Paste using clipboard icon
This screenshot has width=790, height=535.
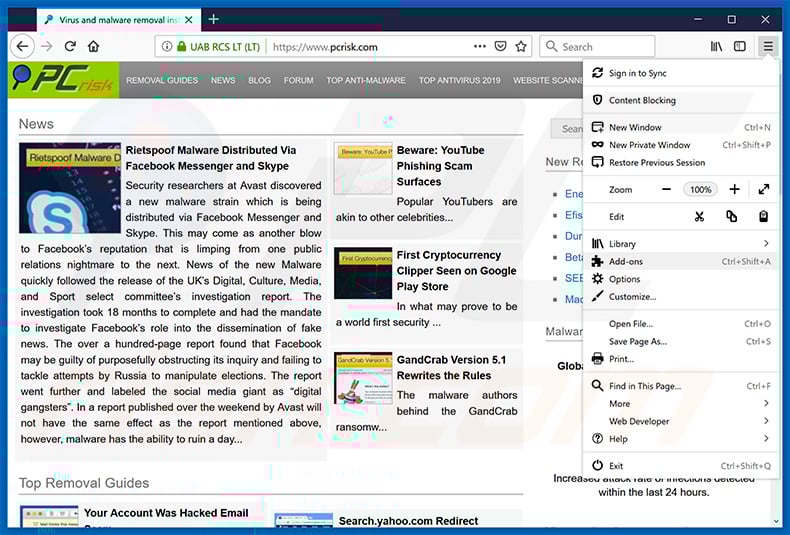pos(764,217)
